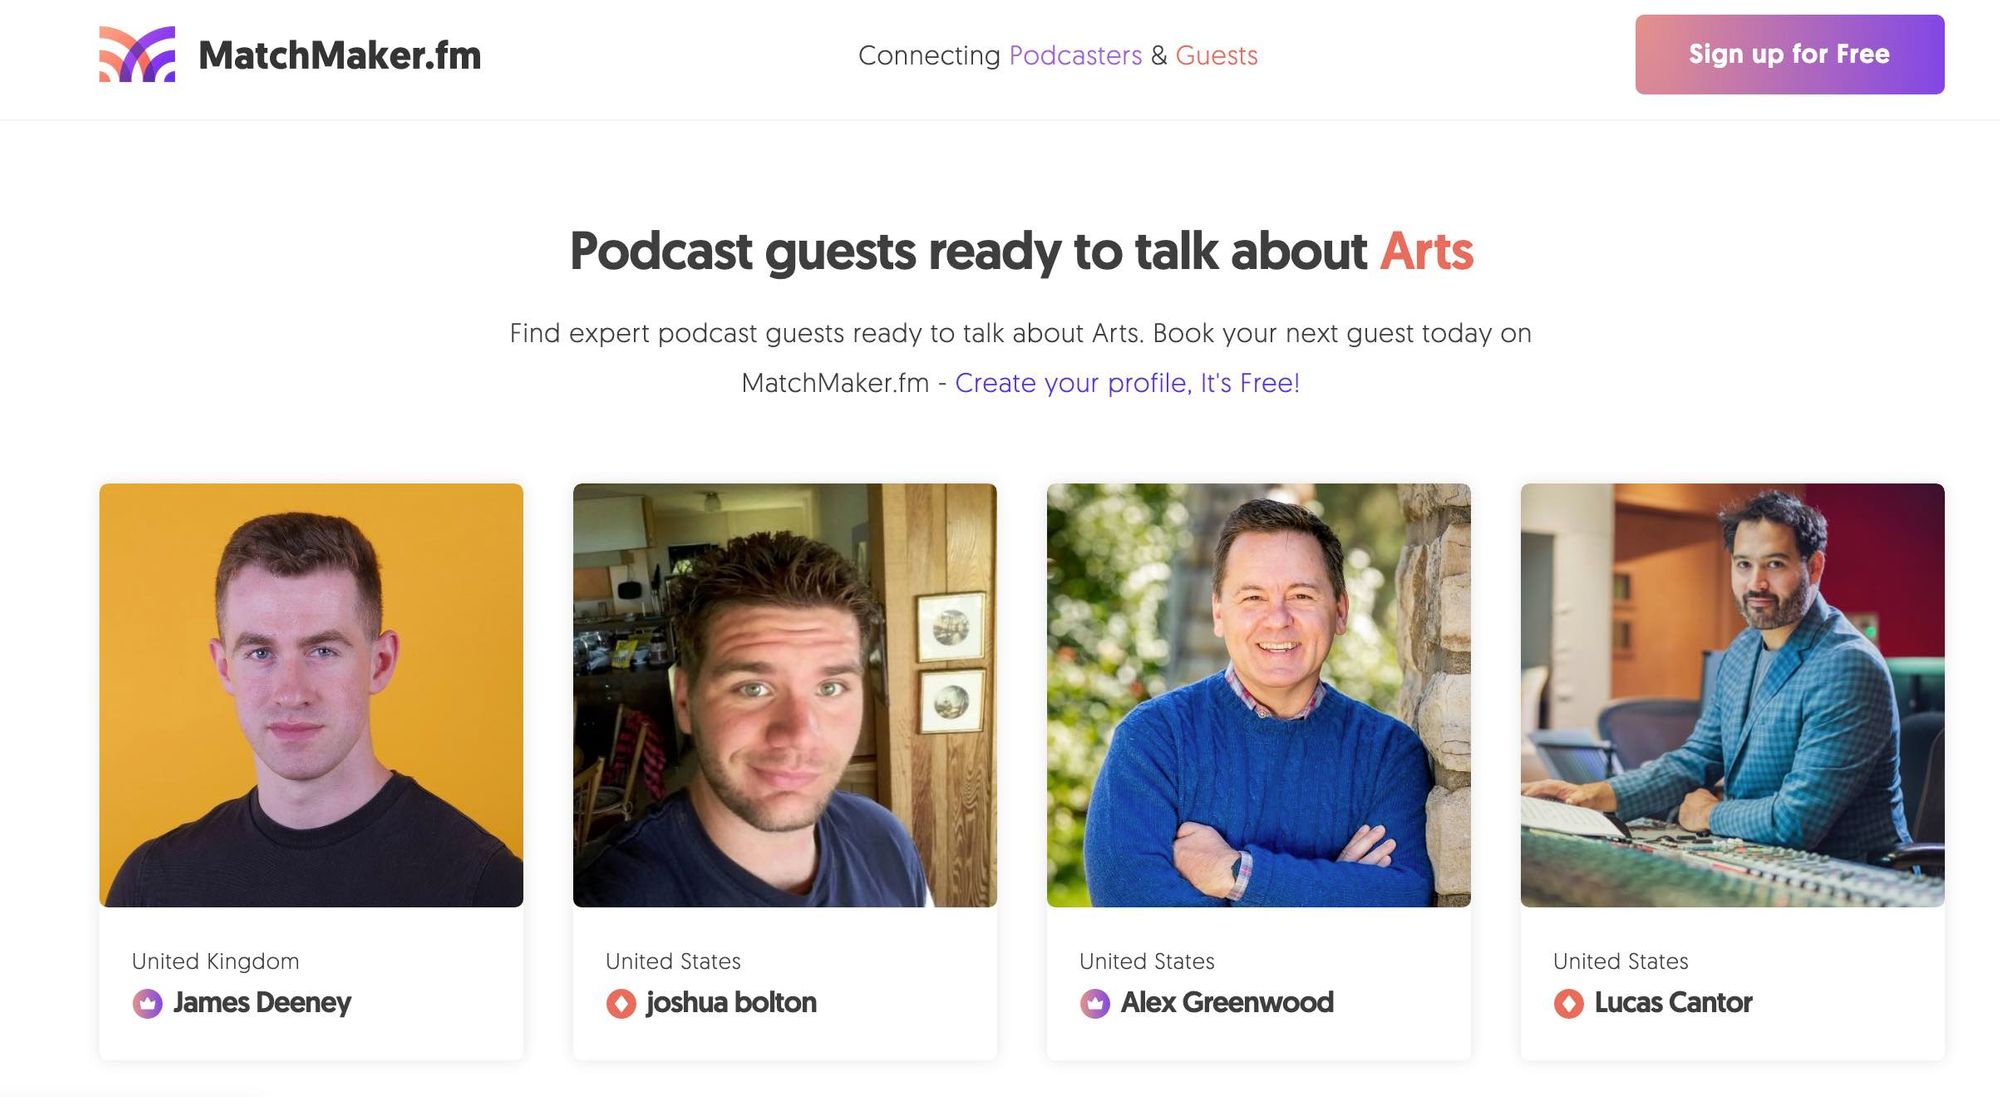Open Alex Greenwood's profile photo
2000x1097 pixels.
(x=1259, y=695)
